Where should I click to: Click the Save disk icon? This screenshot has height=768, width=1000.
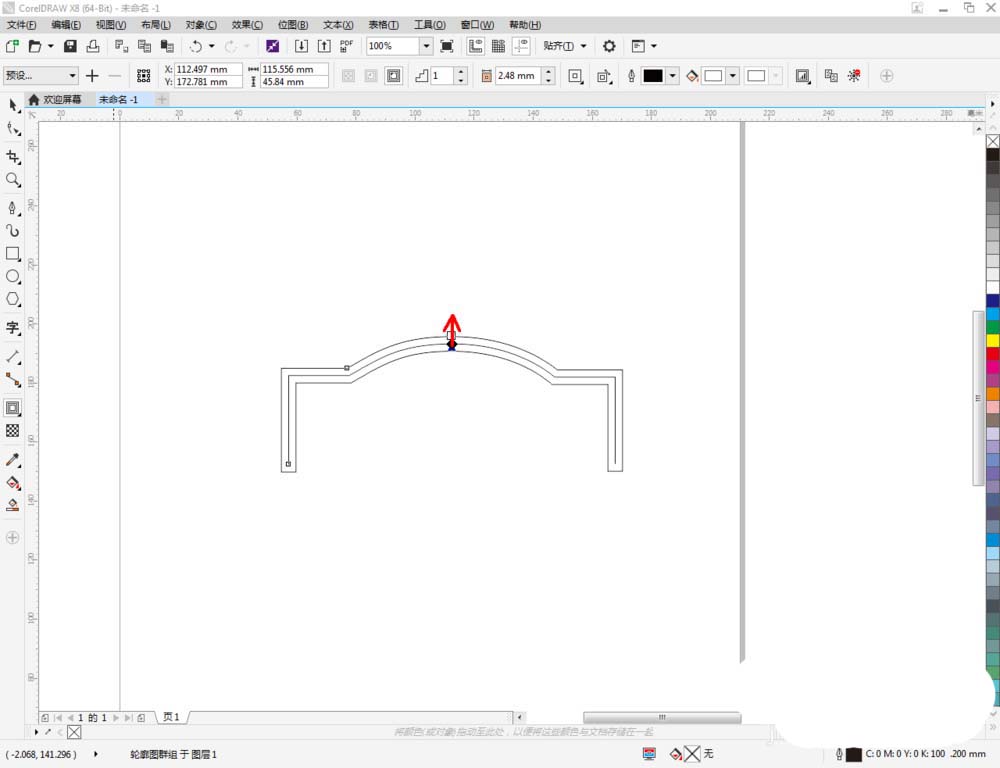70,46
